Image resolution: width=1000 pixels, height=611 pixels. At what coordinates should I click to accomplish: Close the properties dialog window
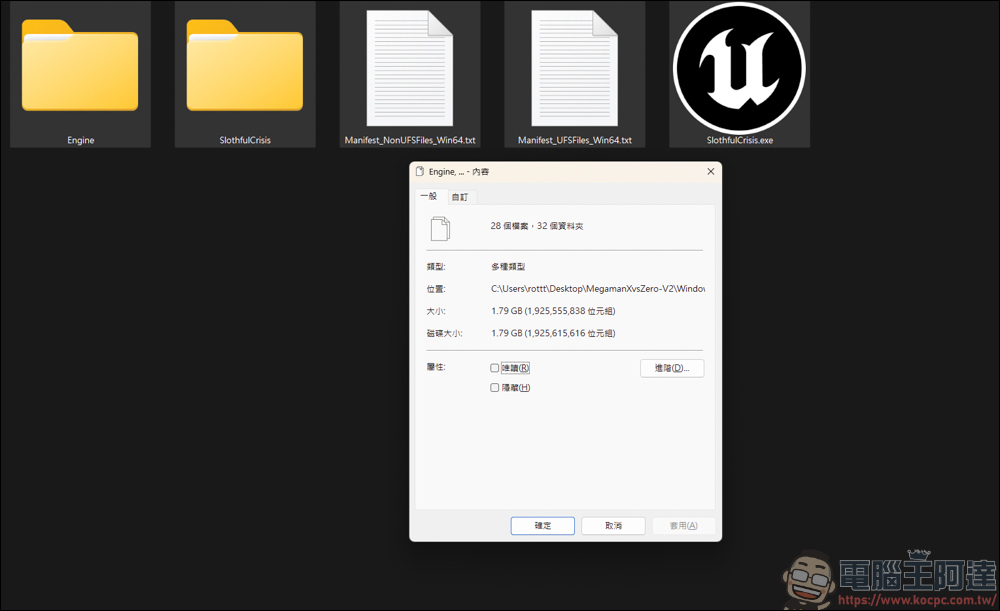coord(710,172)
